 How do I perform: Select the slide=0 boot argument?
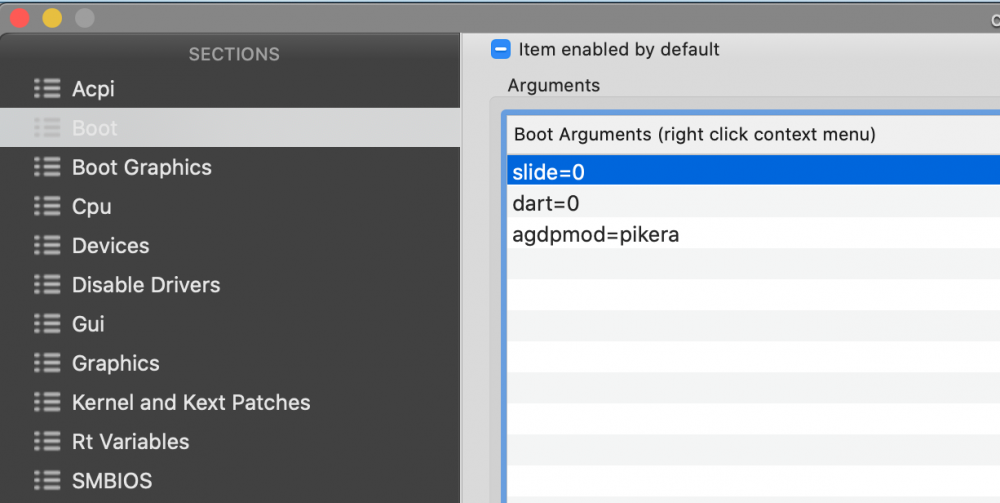753,172
